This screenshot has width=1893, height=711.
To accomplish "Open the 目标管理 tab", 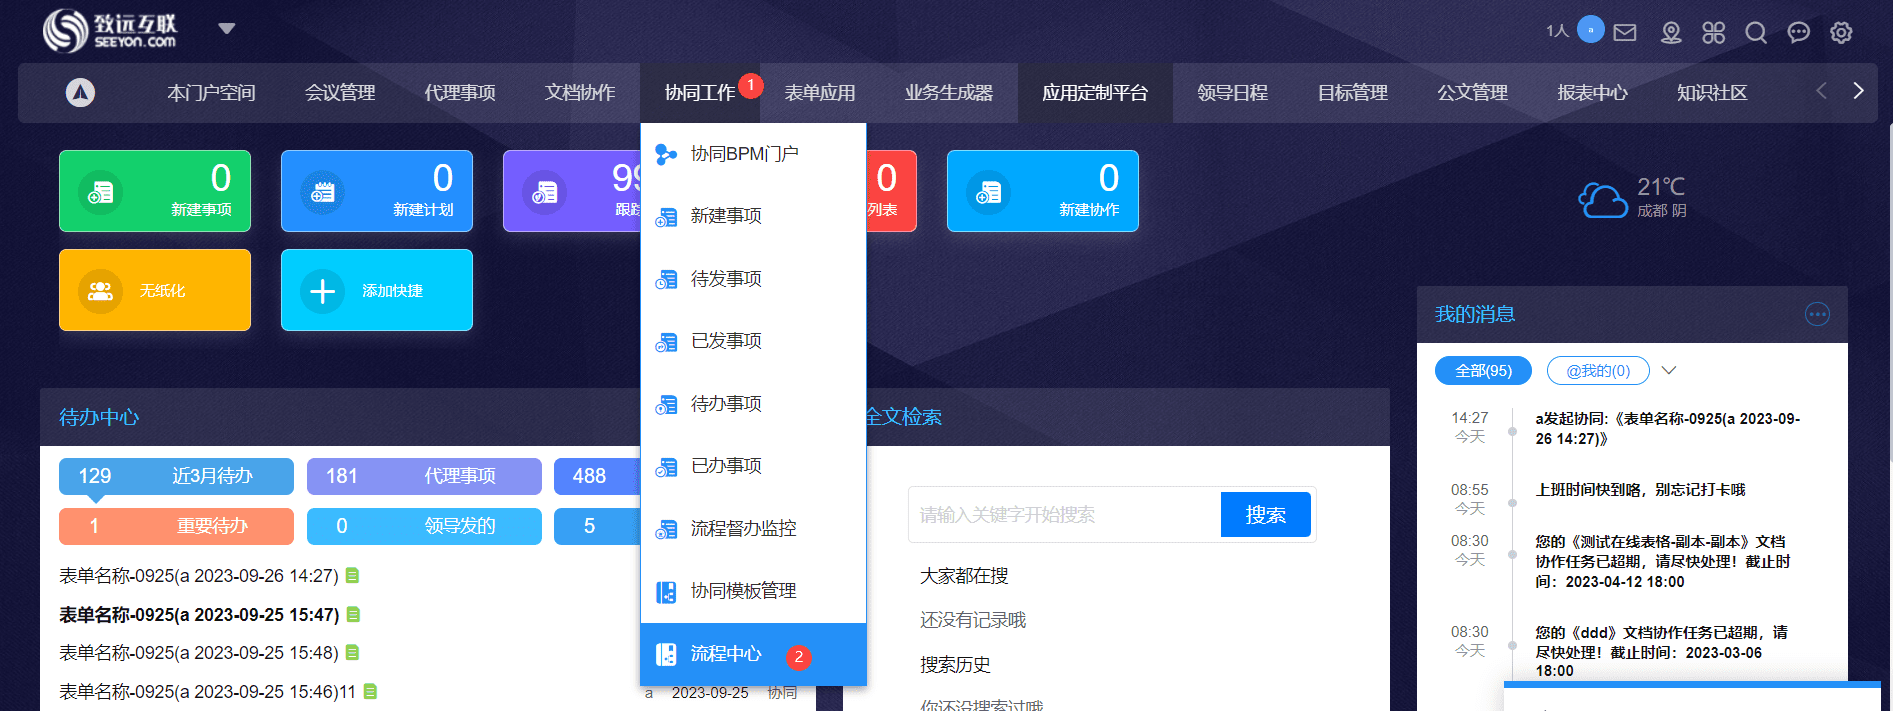I will pos(1353,93).
